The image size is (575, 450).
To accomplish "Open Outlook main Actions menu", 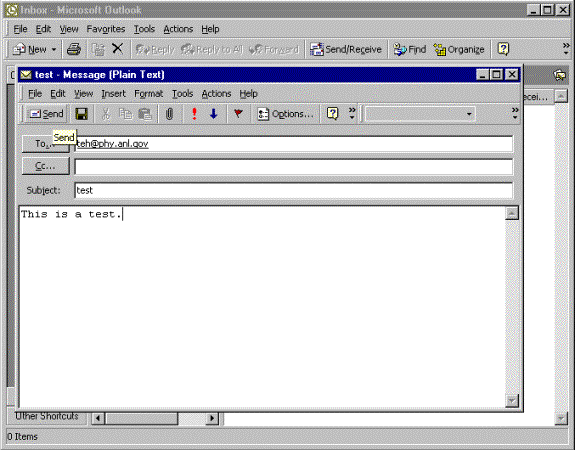I will tap(178, 29).
